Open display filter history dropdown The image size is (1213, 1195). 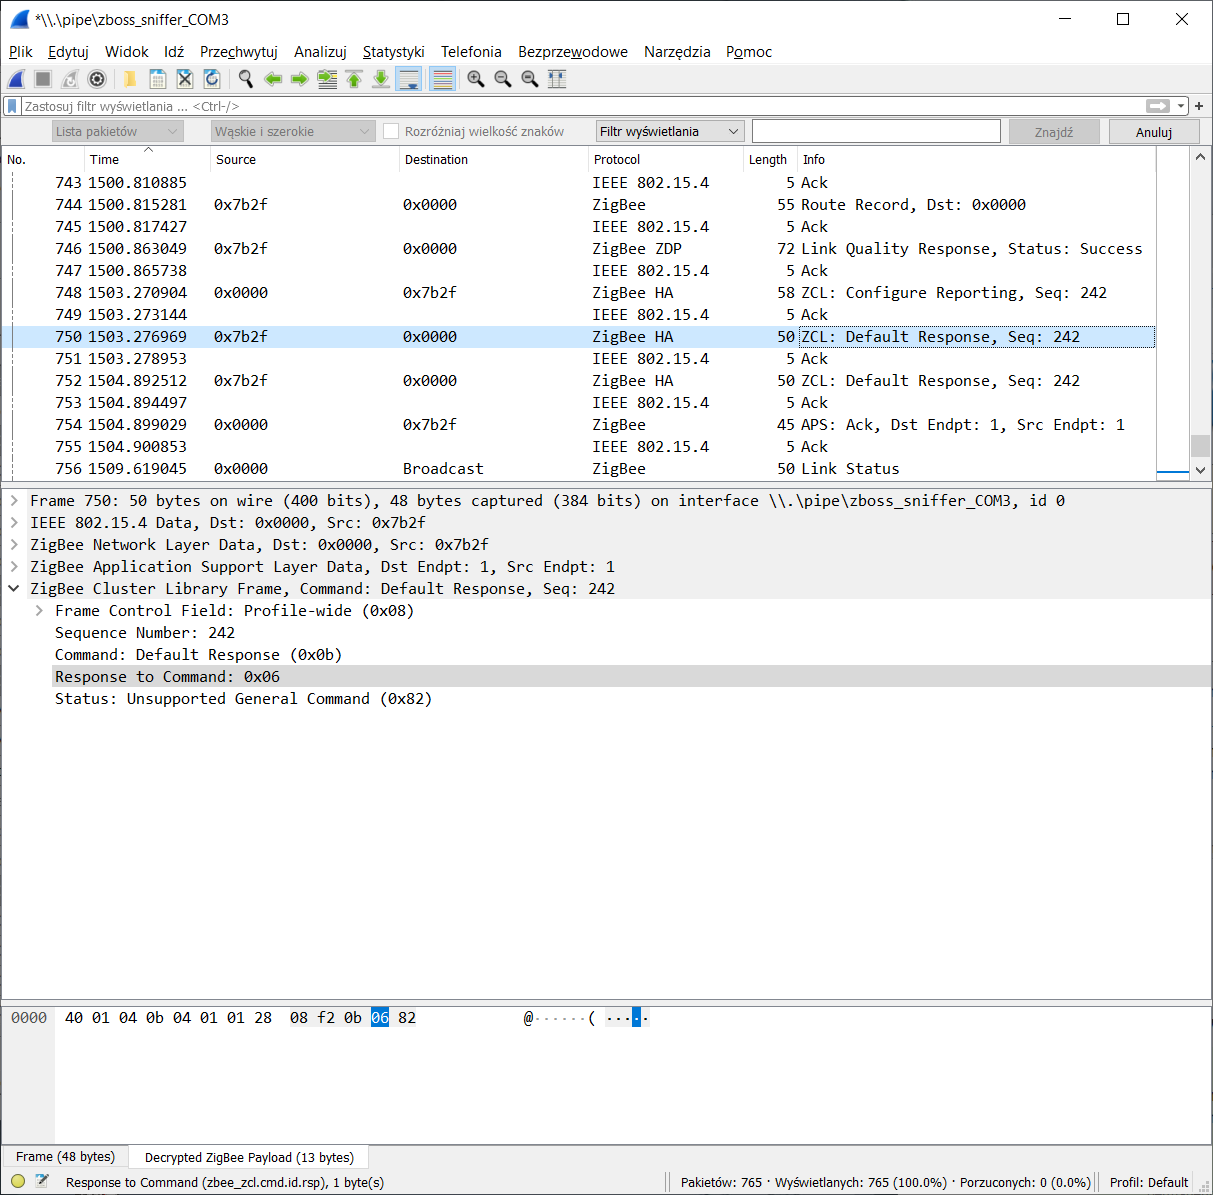[x=1181, y=106]
